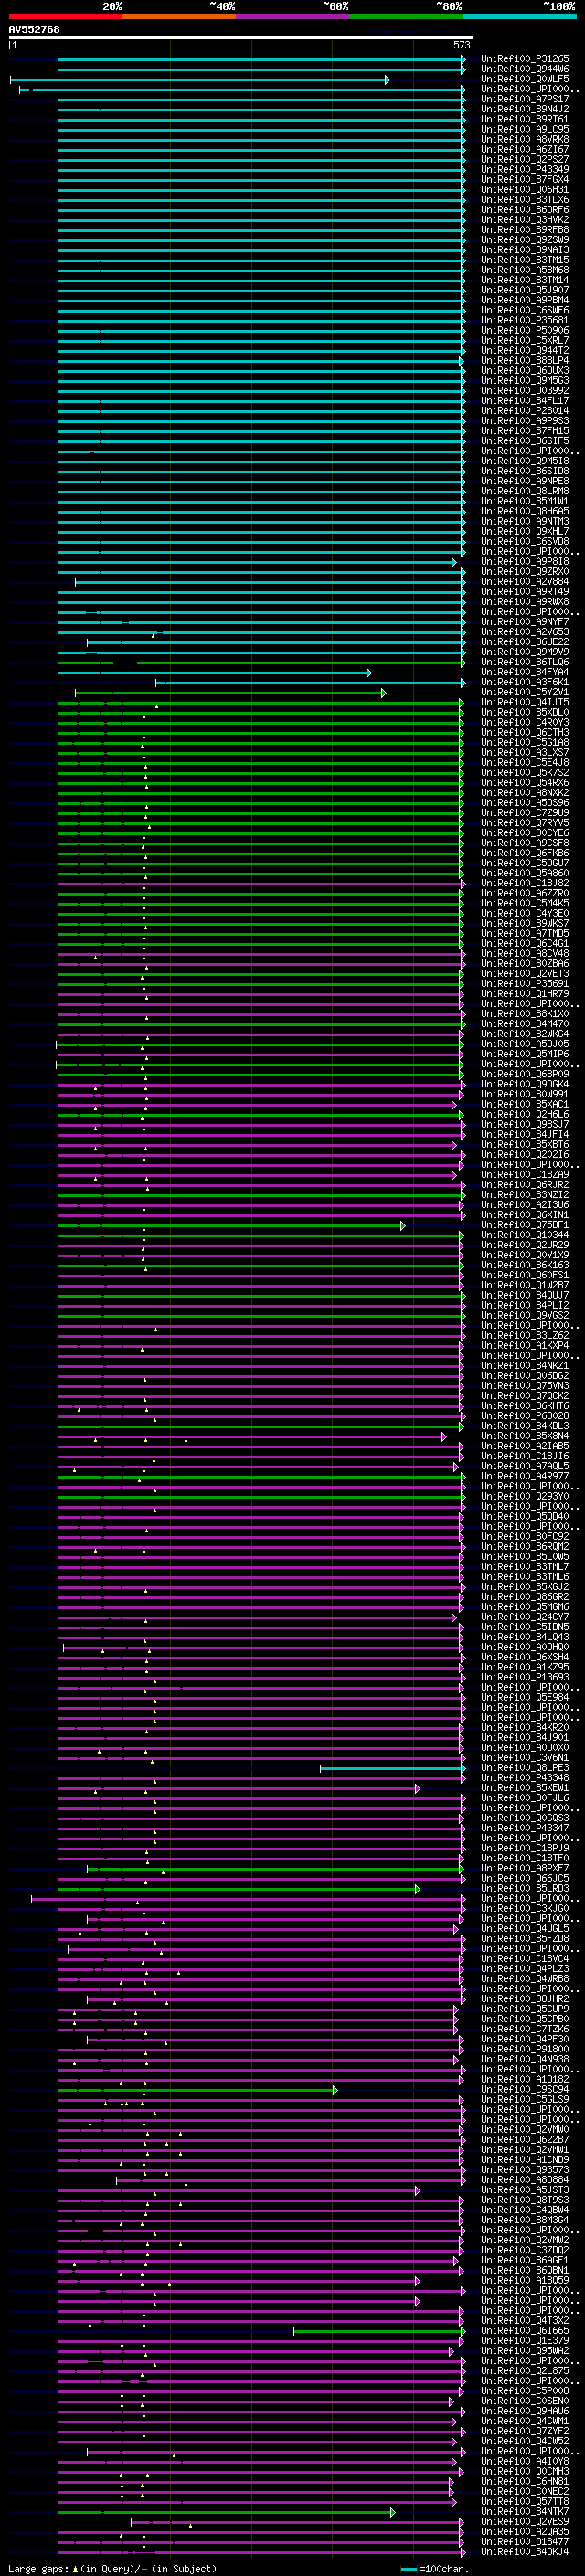Click the alignment bar of UniRef100_A3F6K1
585x2576 pixels.
pyautogui.click(x=310, y=683)
